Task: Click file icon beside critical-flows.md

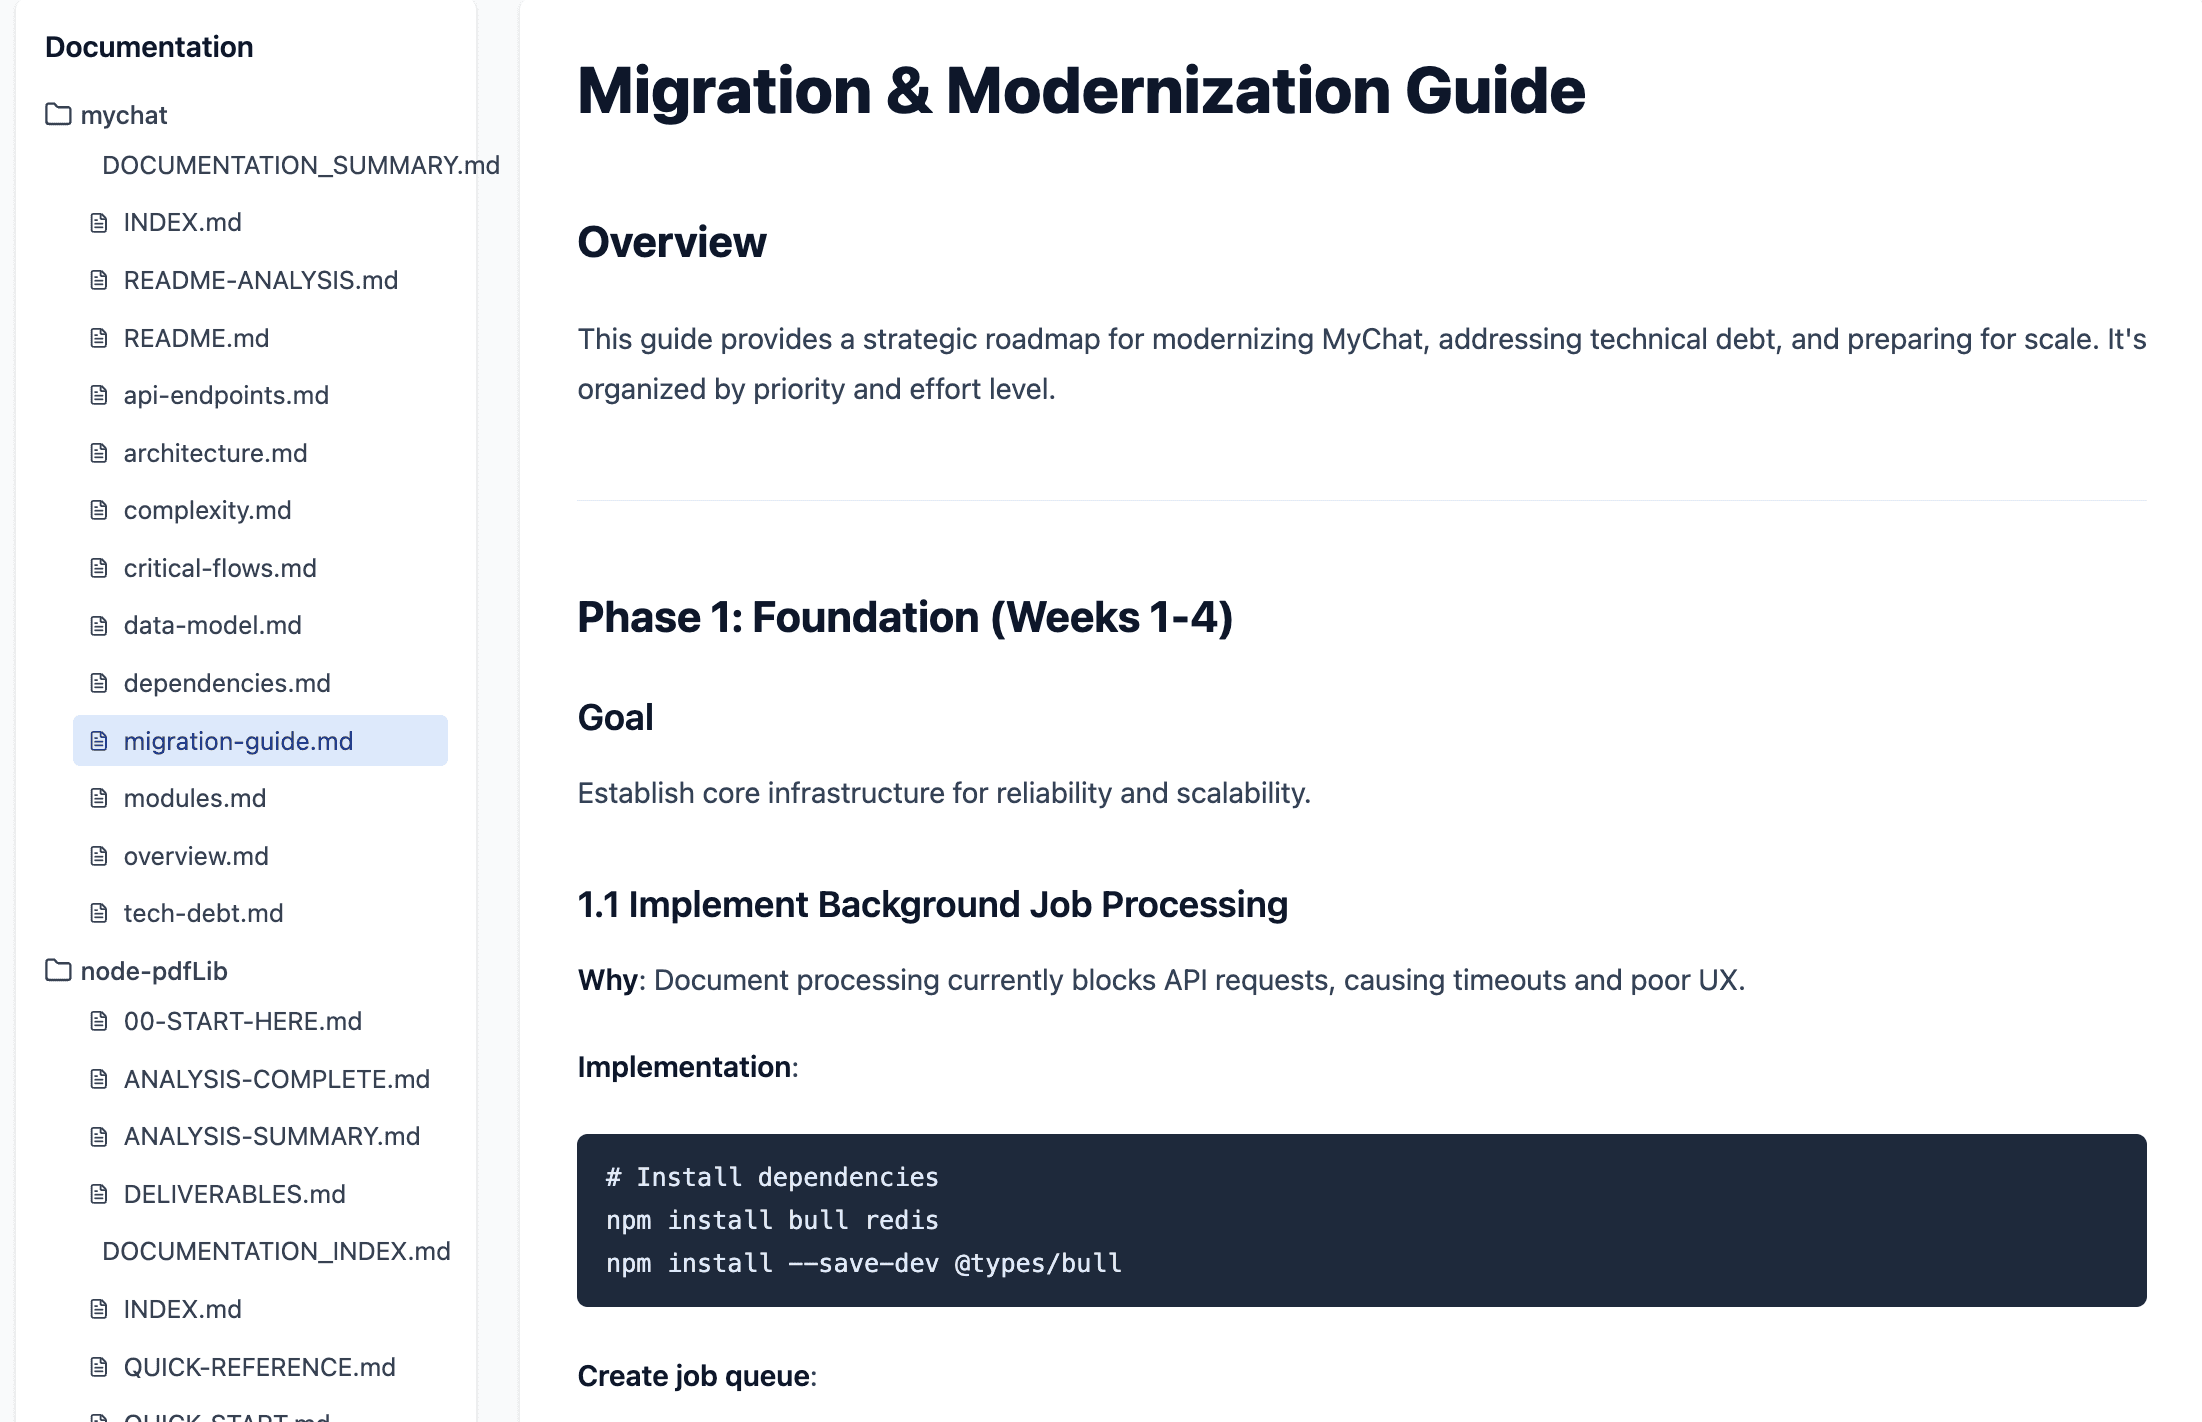Action: click(x=99, y=568)
